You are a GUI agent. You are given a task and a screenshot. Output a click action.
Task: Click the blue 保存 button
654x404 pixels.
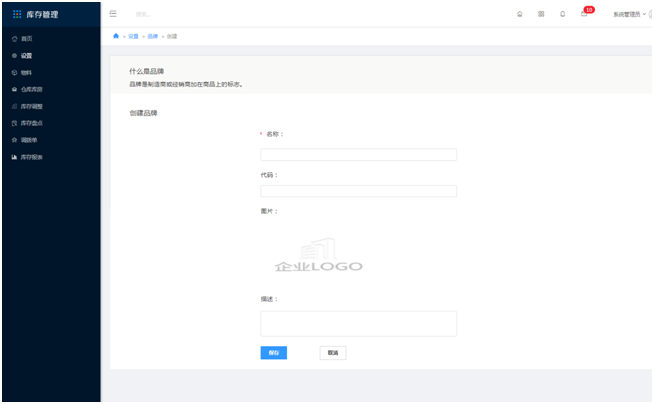click(274, 353)
